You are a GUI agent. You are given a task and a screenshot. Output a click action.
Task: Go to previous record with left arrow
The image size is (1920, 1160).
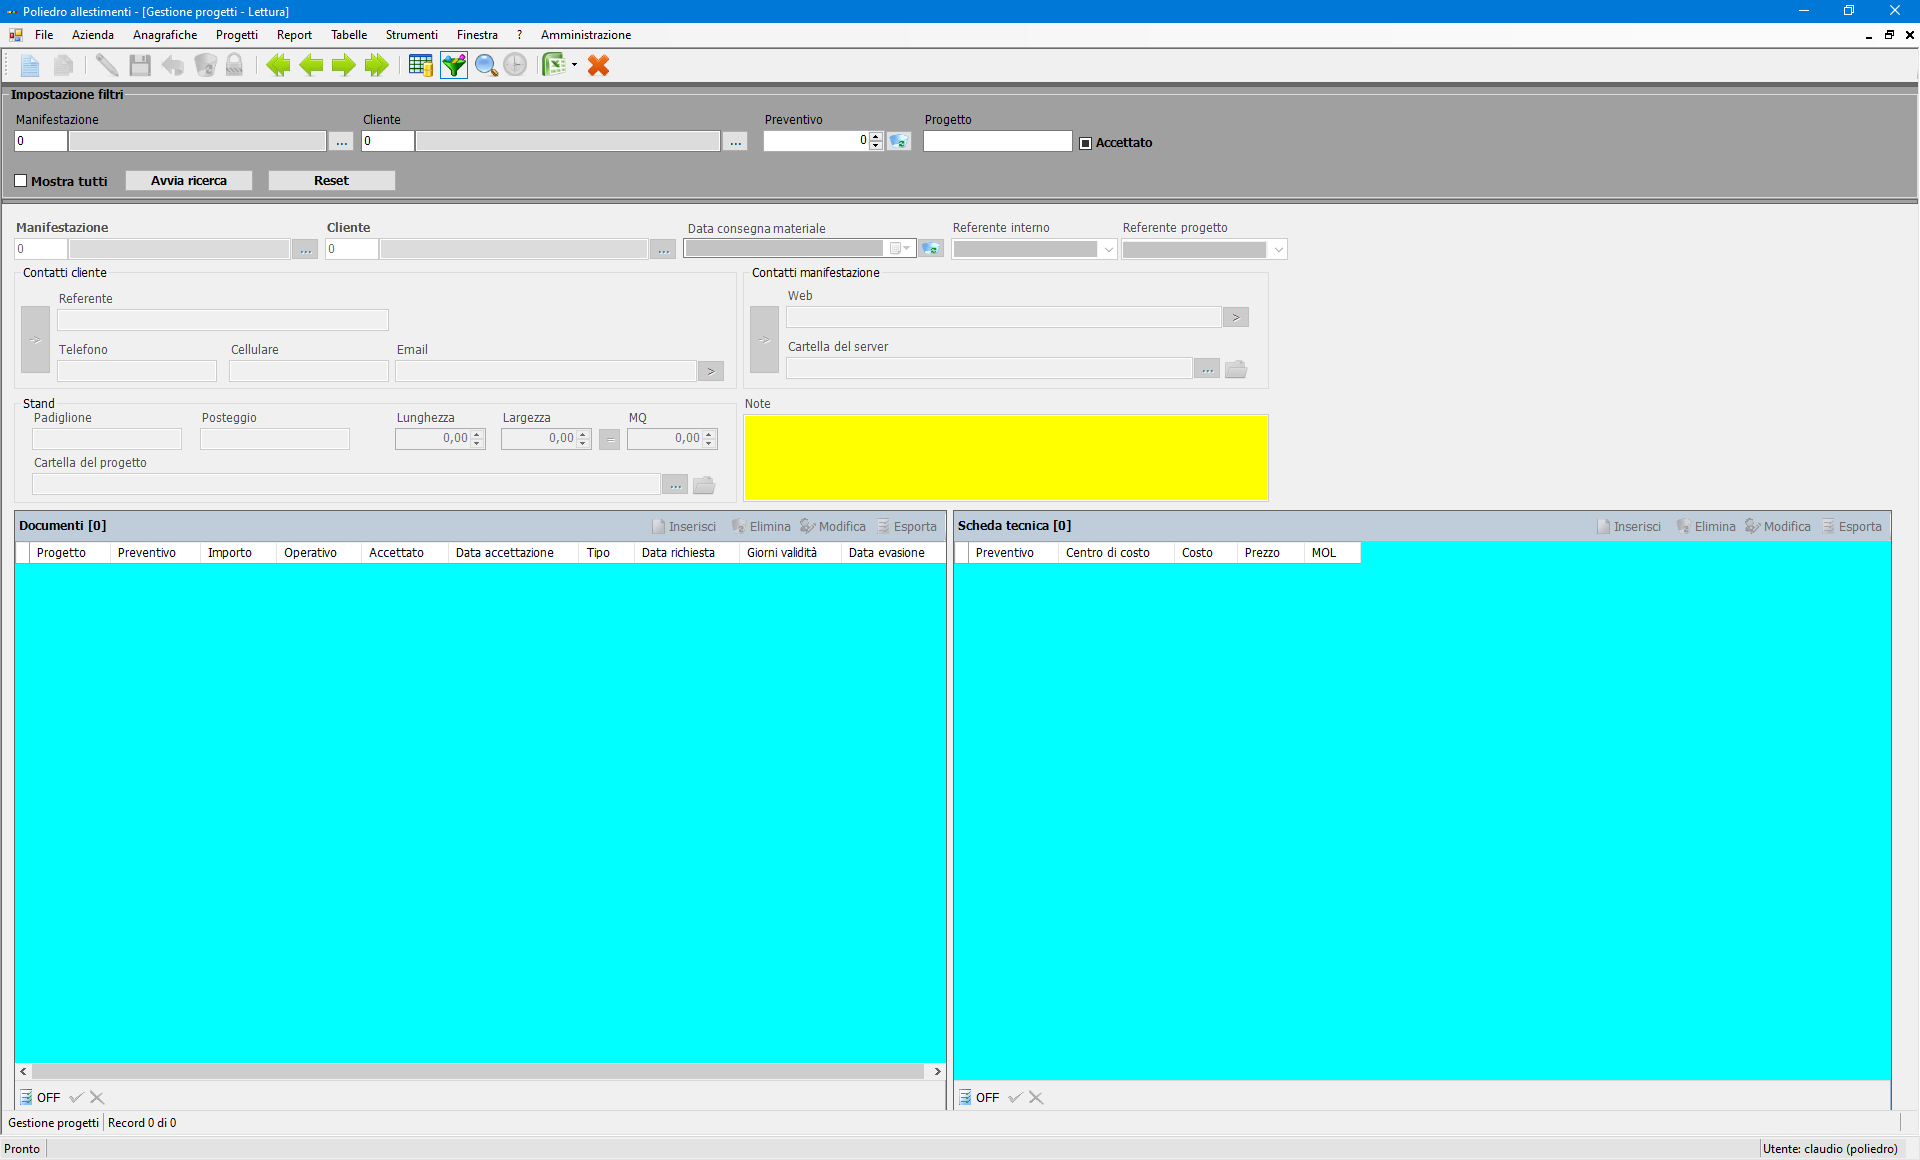[311, 65]
